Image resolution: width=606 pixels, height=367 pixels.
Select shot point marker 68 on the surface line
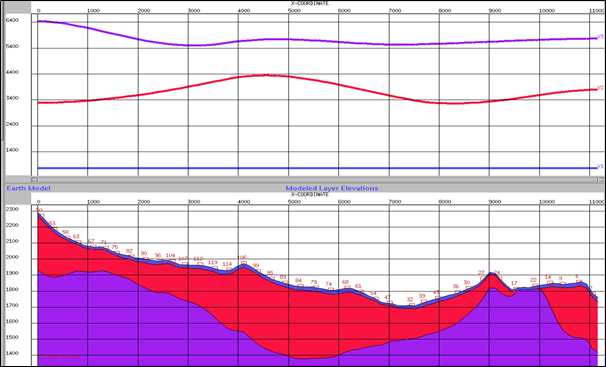click(x=347, y=288)
